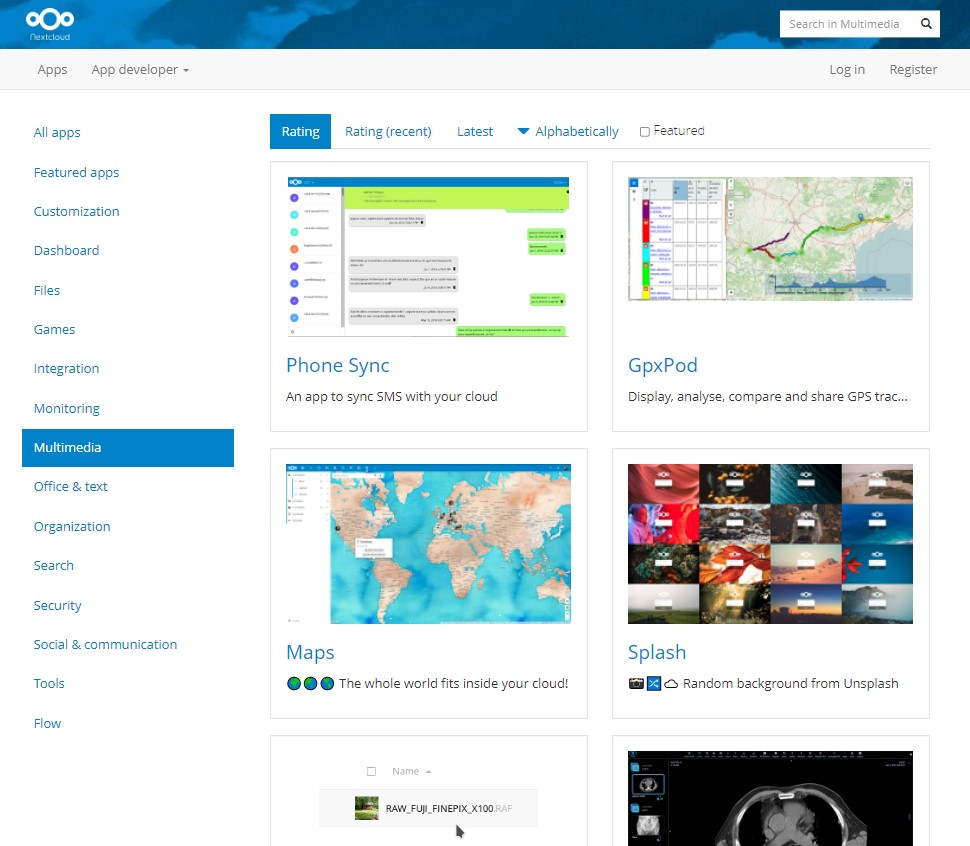Click the Nextcloud logo in the header
970x846 pixels.
(x=49, y=22)
